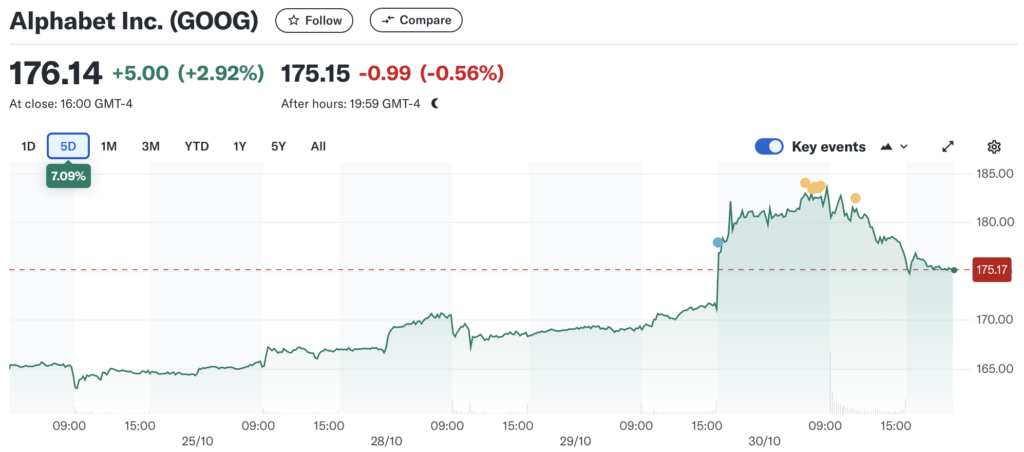Click the rightmost orange event dot
This screenshot has width=1024, height=452.
(x=855, y=198)
